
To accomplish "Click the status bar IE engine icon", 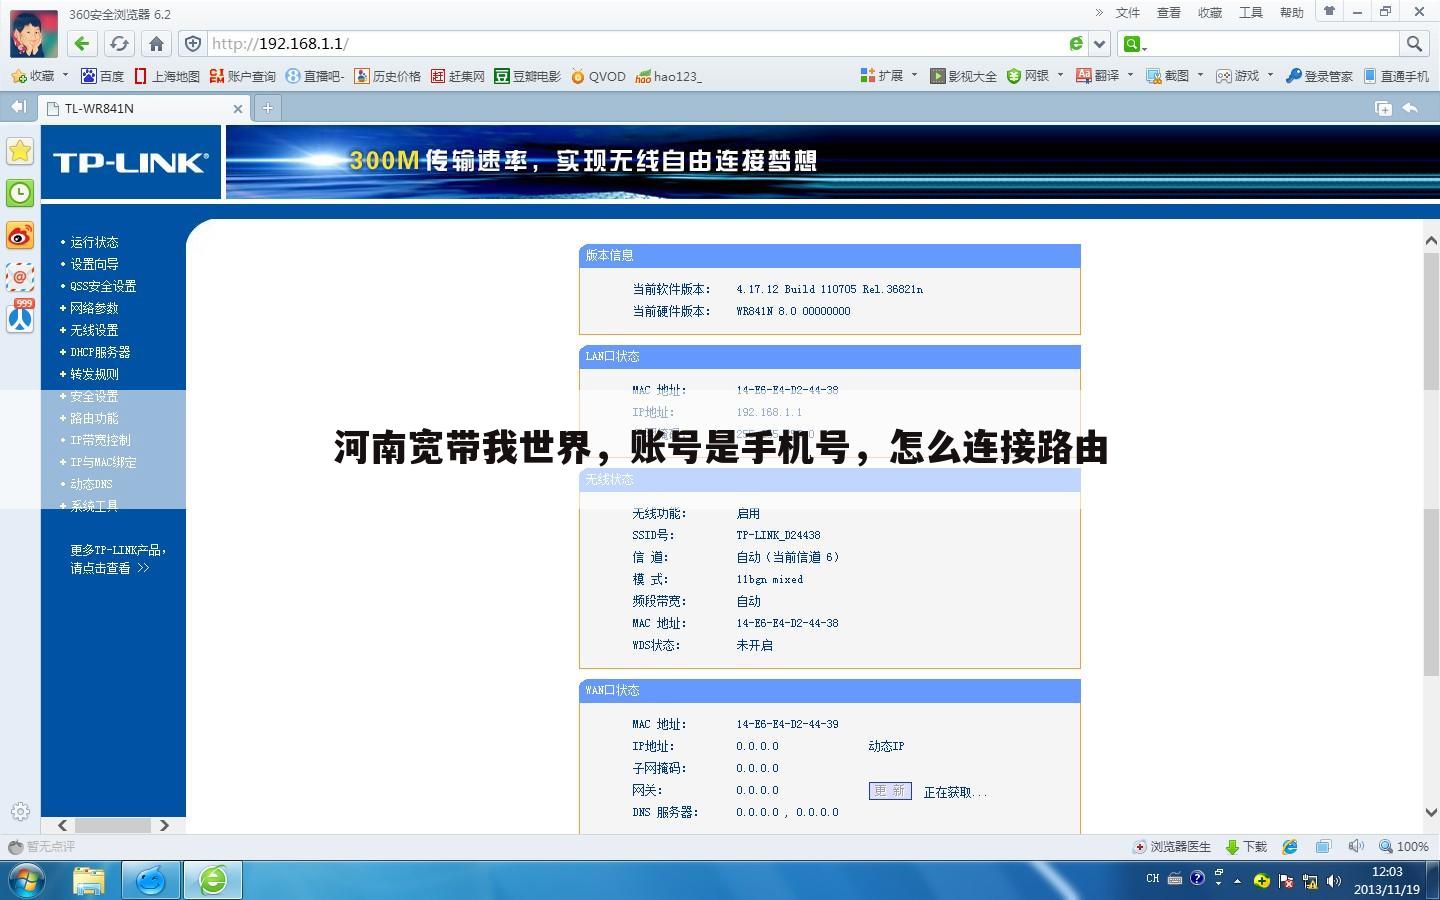I will point(1290,847).
